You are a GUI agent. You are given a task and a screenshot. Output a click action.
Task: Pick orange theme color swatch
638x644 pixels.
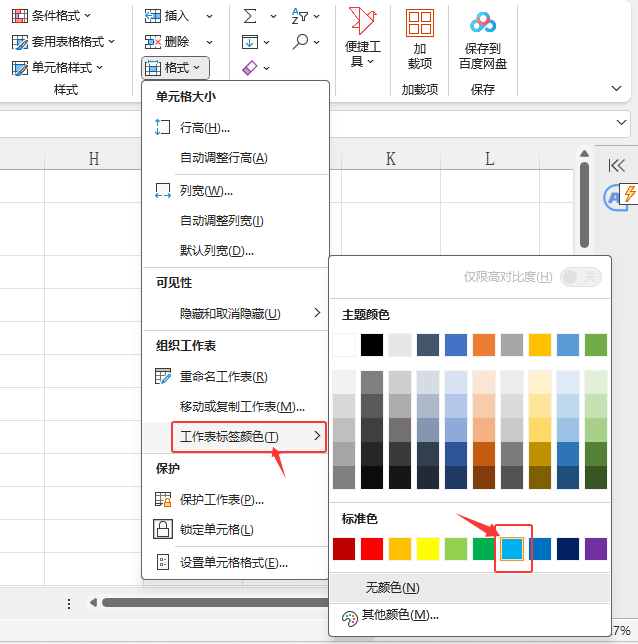(x=484, y=345)
